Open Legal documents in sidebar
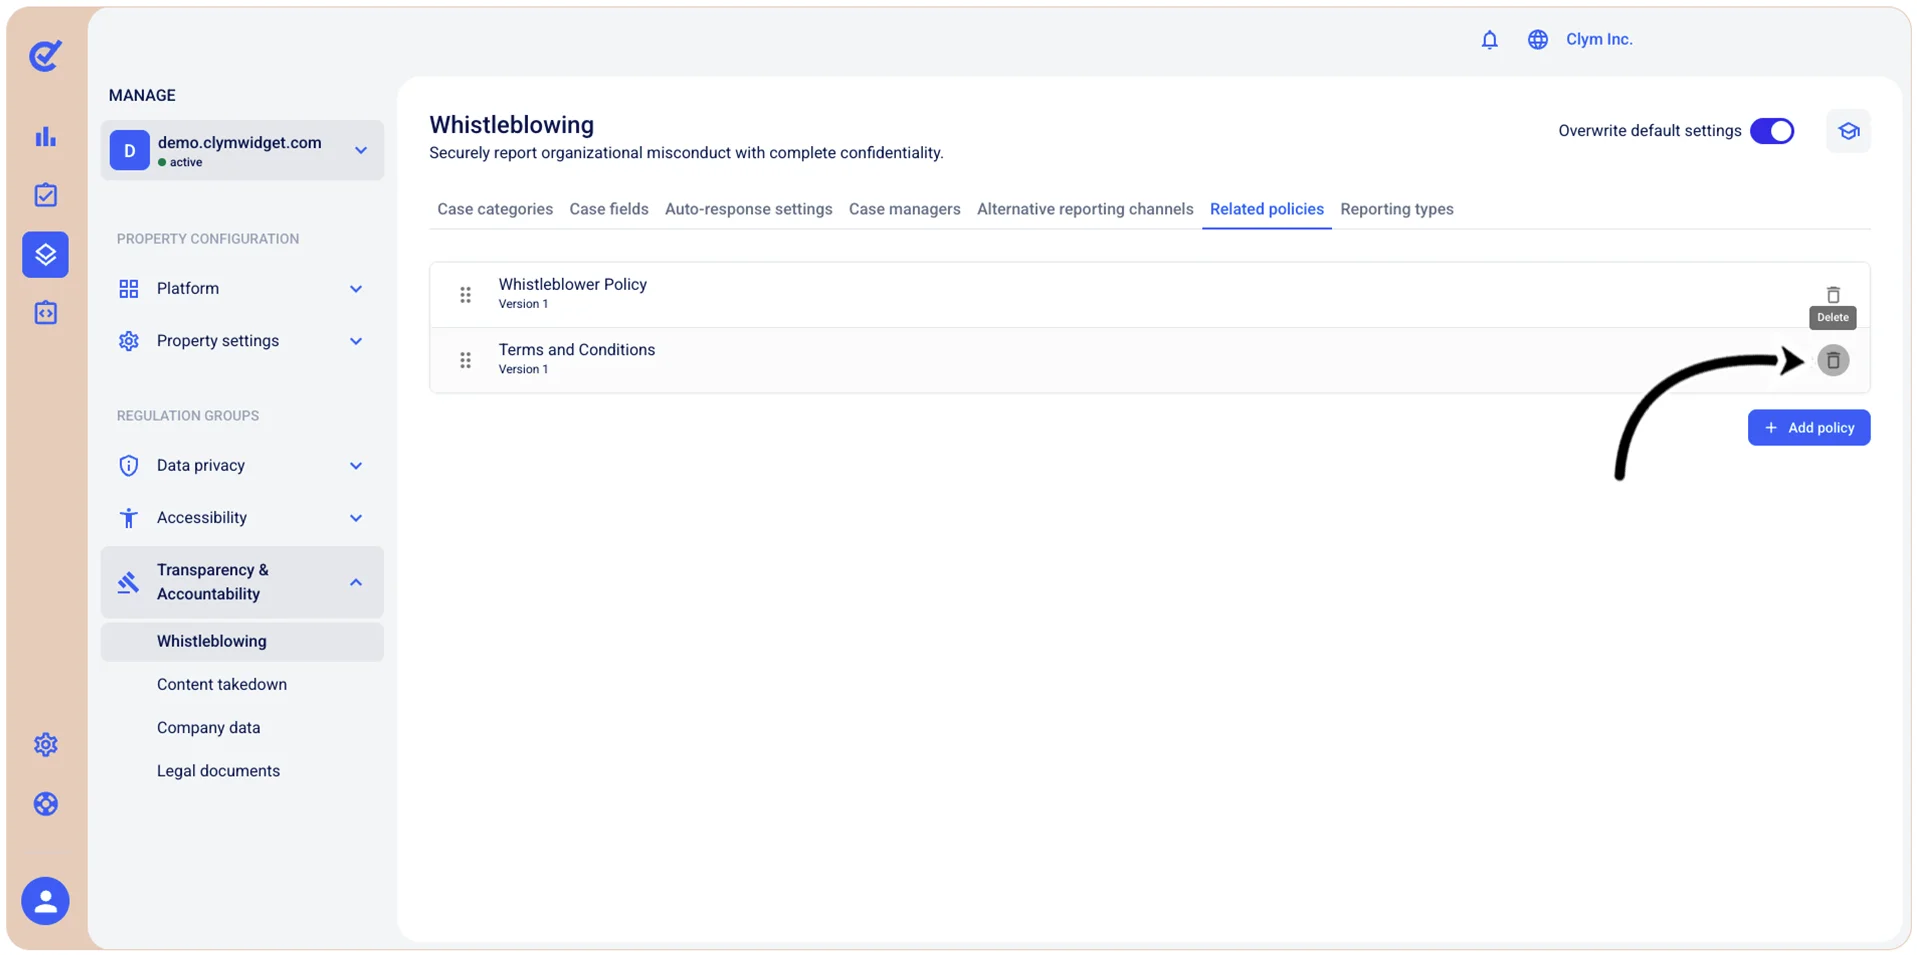1917x955 pixels. [218, 771]
